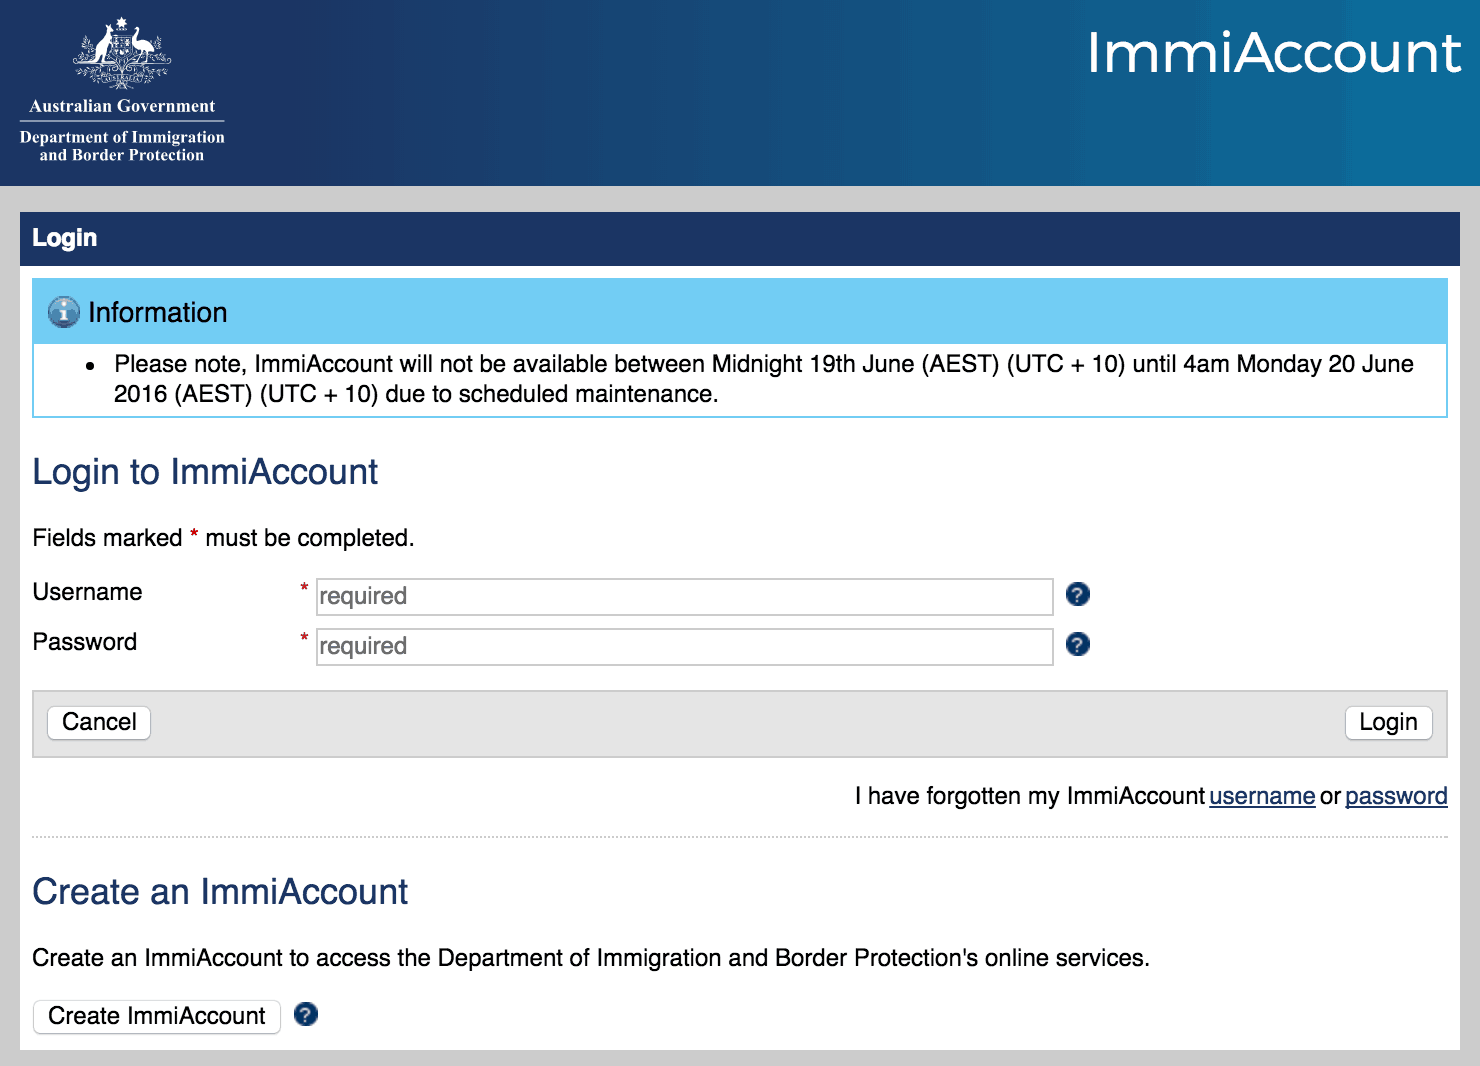The width and height of the screenshot is (1480, 1066).
Task: Click inside the Username input field
Action: point(684,596)
